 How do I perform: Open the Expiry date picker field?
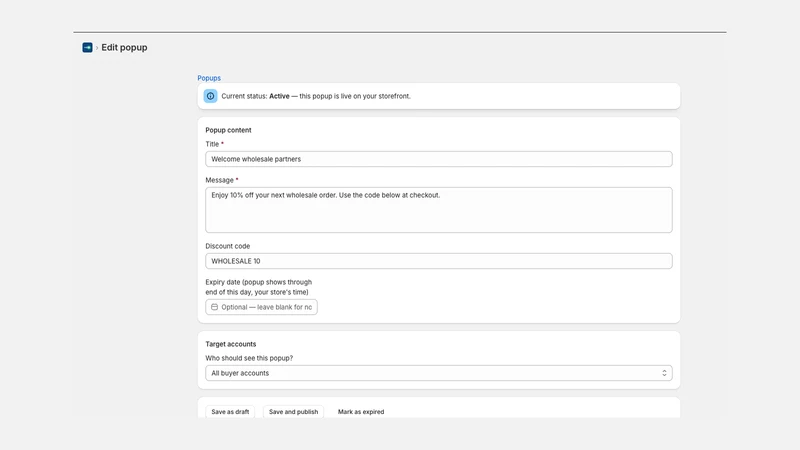261,307
